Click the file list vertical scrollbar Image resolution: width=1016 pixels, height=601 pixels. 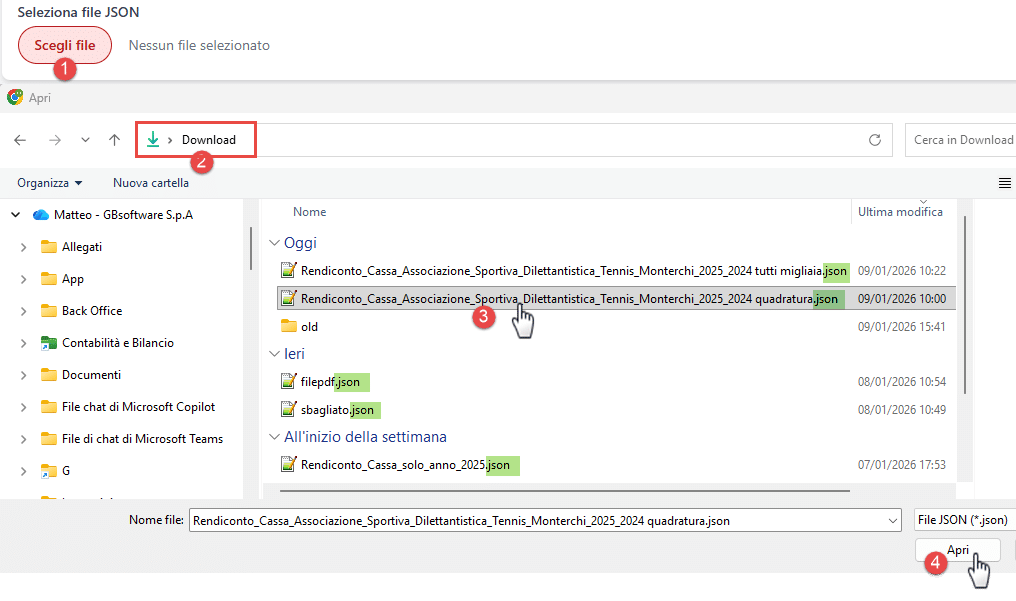point(965,304)
